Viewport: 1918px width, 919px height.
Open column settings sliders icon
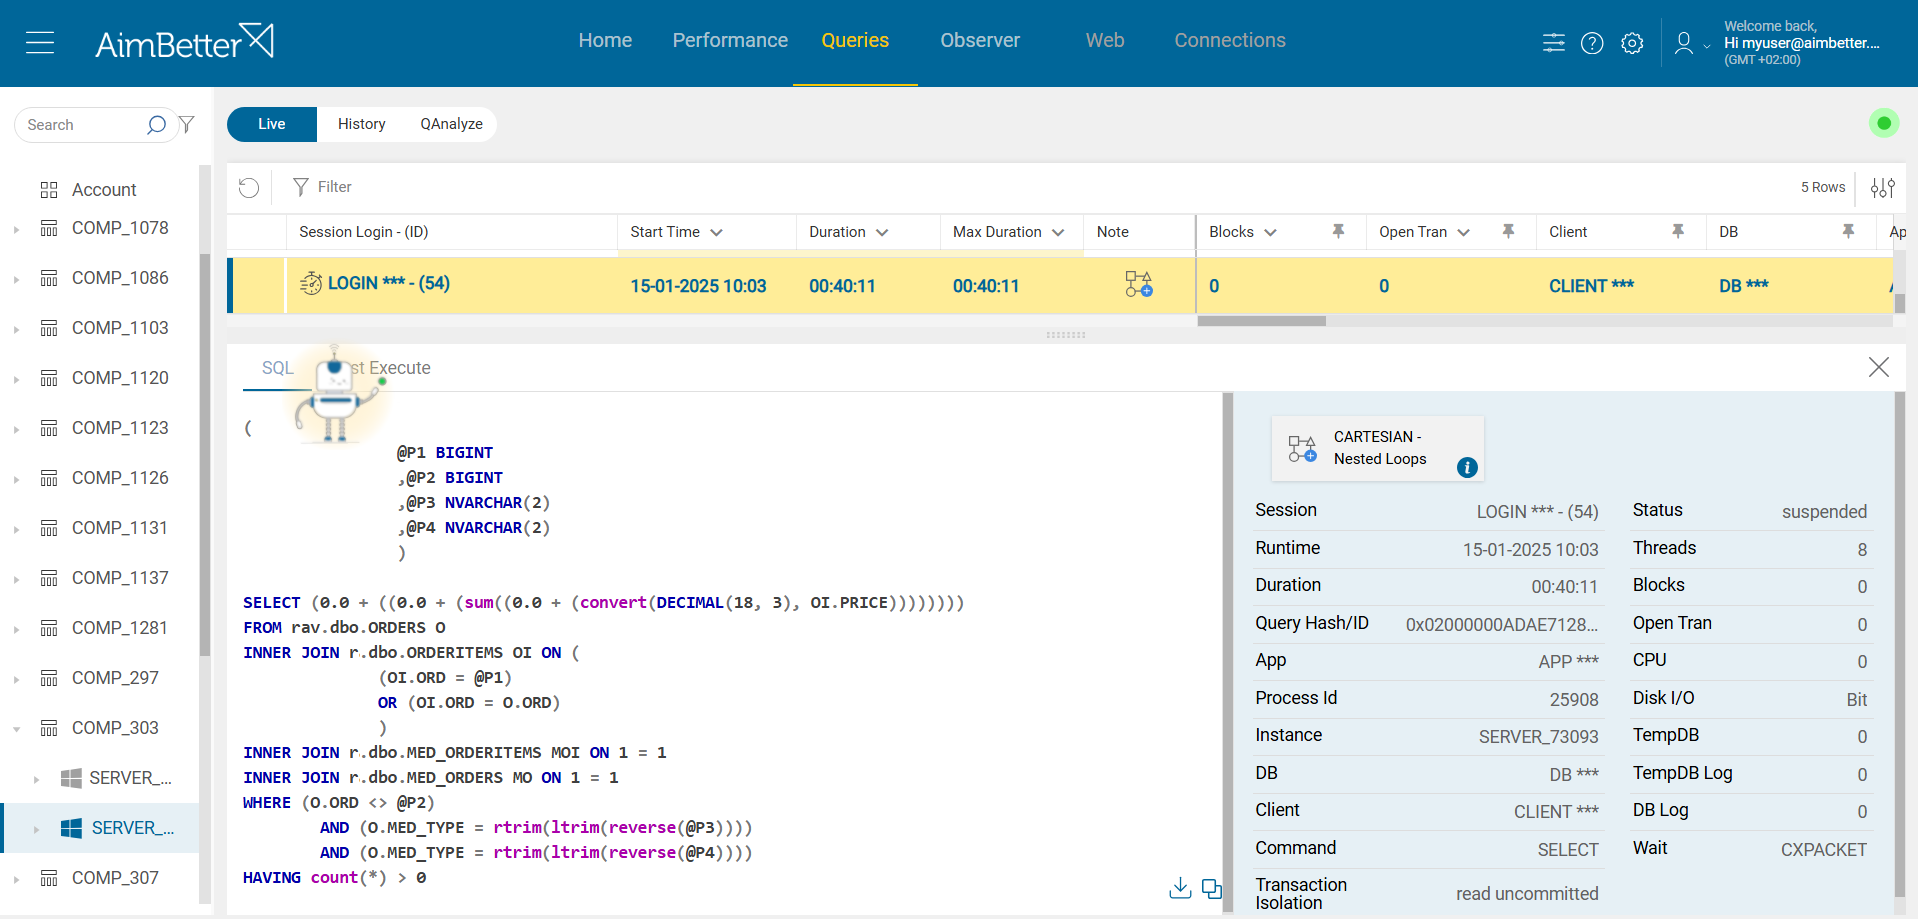(x=1882, y=187)
